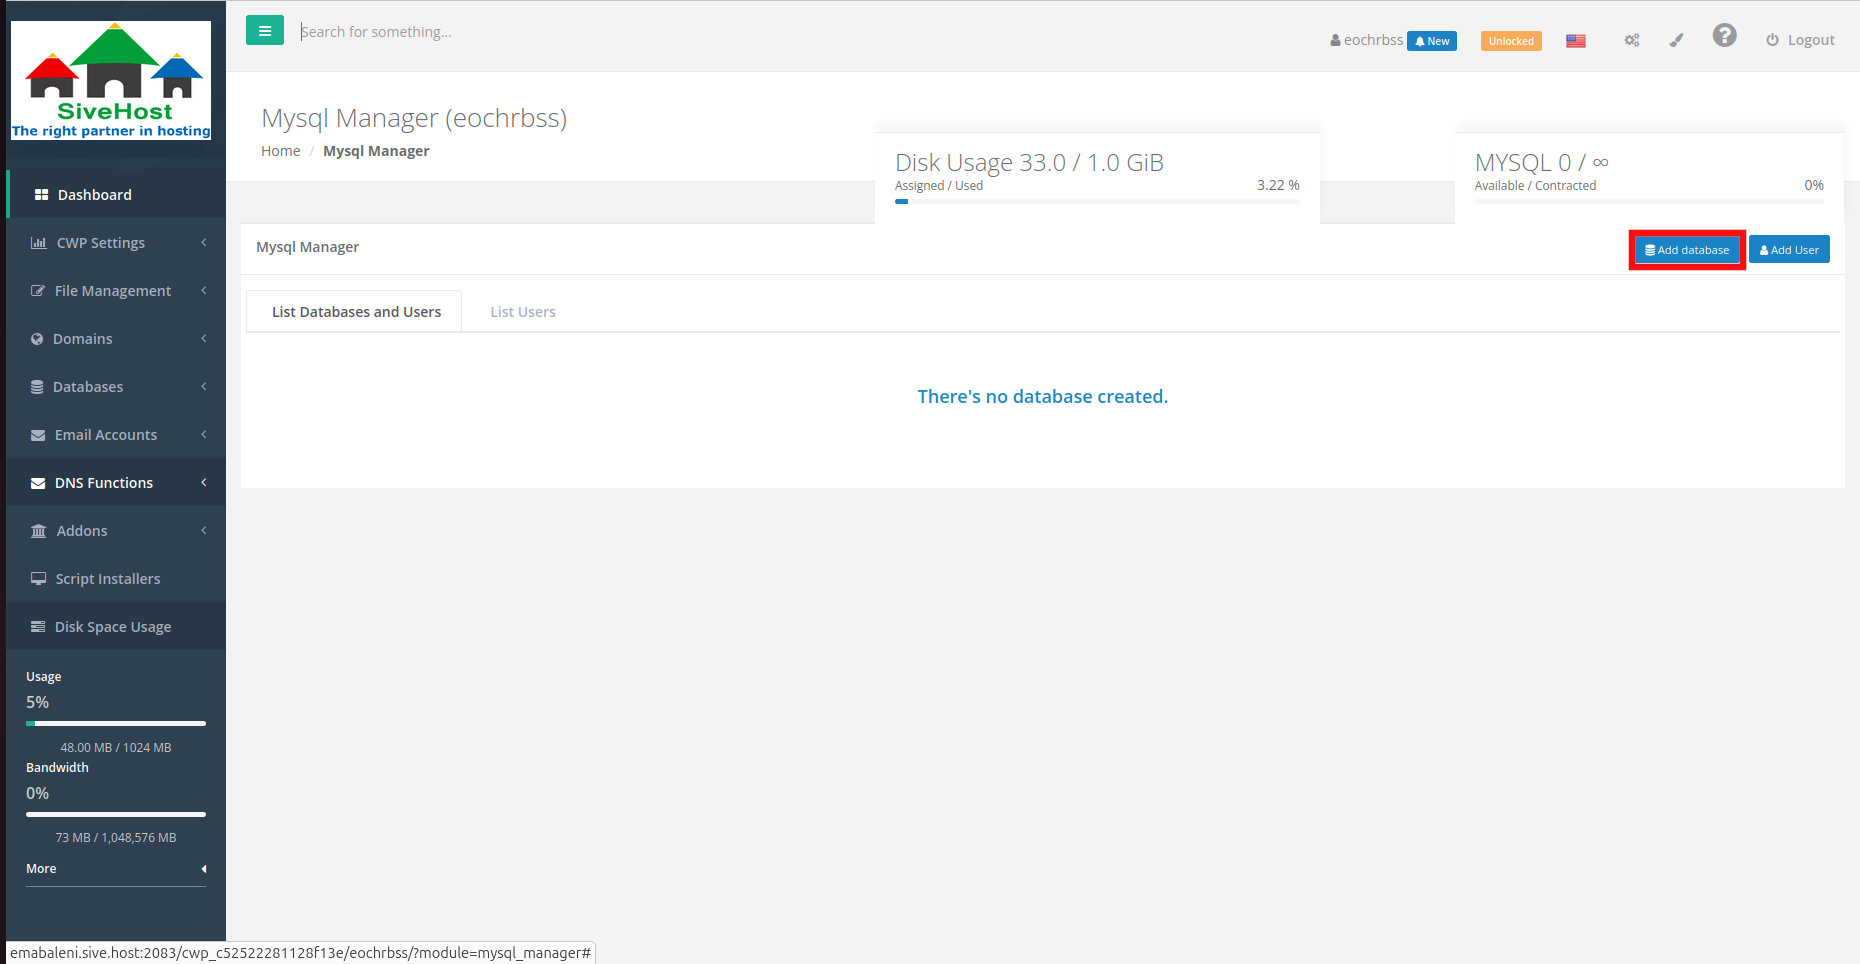Viewport: 1860px width, 964px height.
Task: Click the eochrbss username
Action: coord(1373,40)
